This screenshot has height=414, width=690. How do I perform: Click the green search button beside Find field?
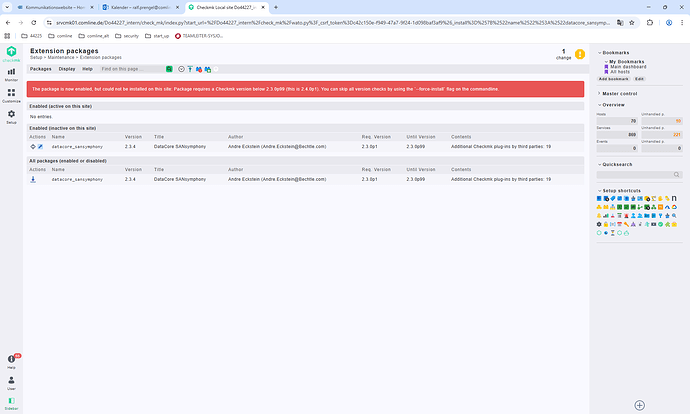(x=169, y=69)
